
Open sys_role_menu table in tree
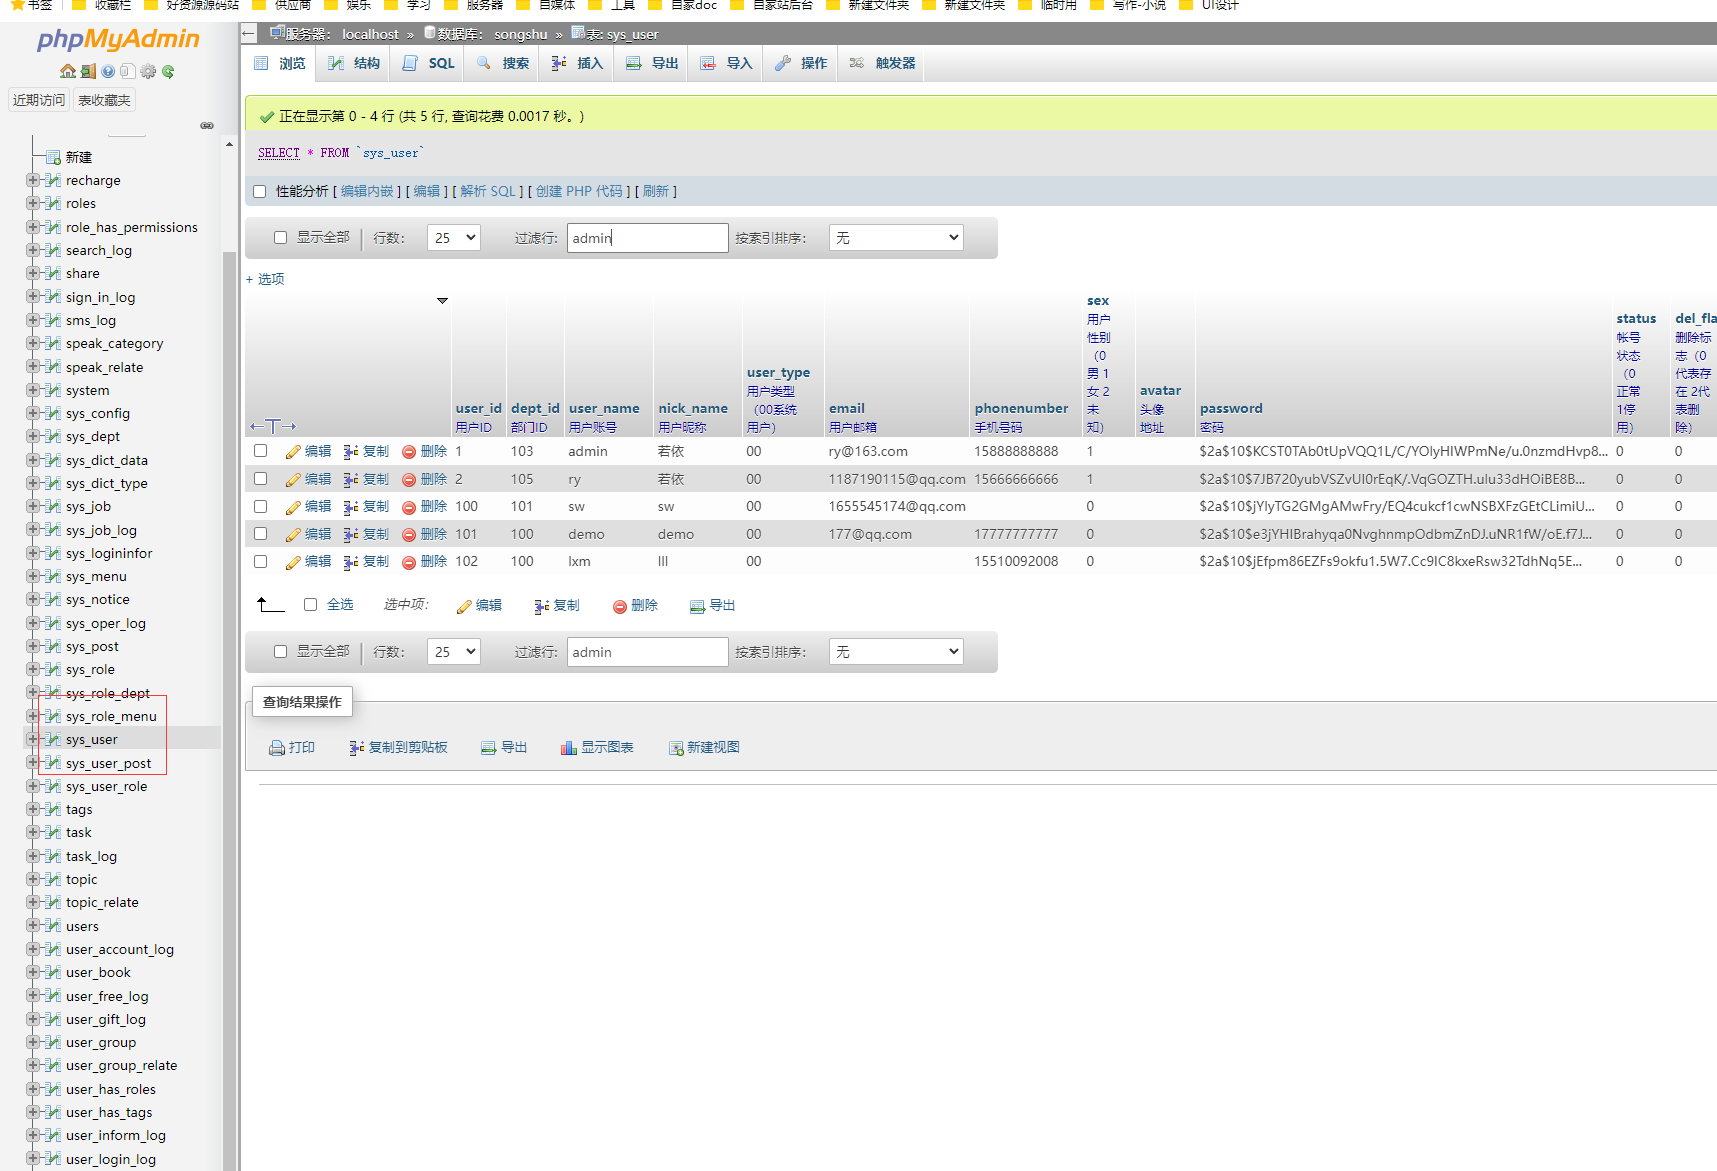click(111, 716)
